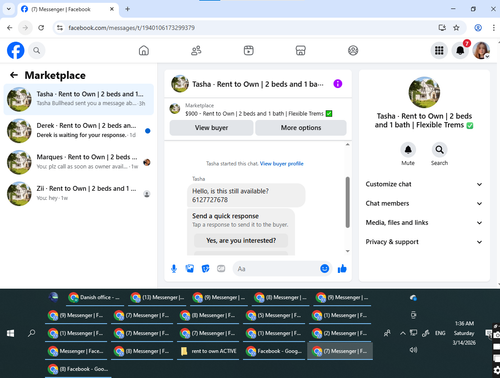Open the emoji picker smiley
Image resolution: width=500 pixels, height=378 pixels.
(x=325, y=269)
